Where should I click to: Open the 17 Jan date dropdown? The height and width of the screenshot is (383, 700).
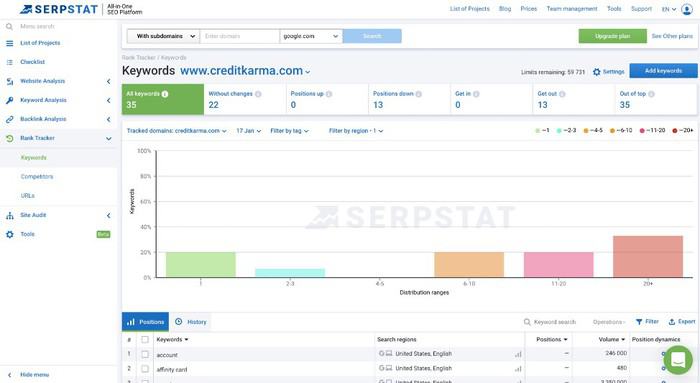click(x=249, y=131)
